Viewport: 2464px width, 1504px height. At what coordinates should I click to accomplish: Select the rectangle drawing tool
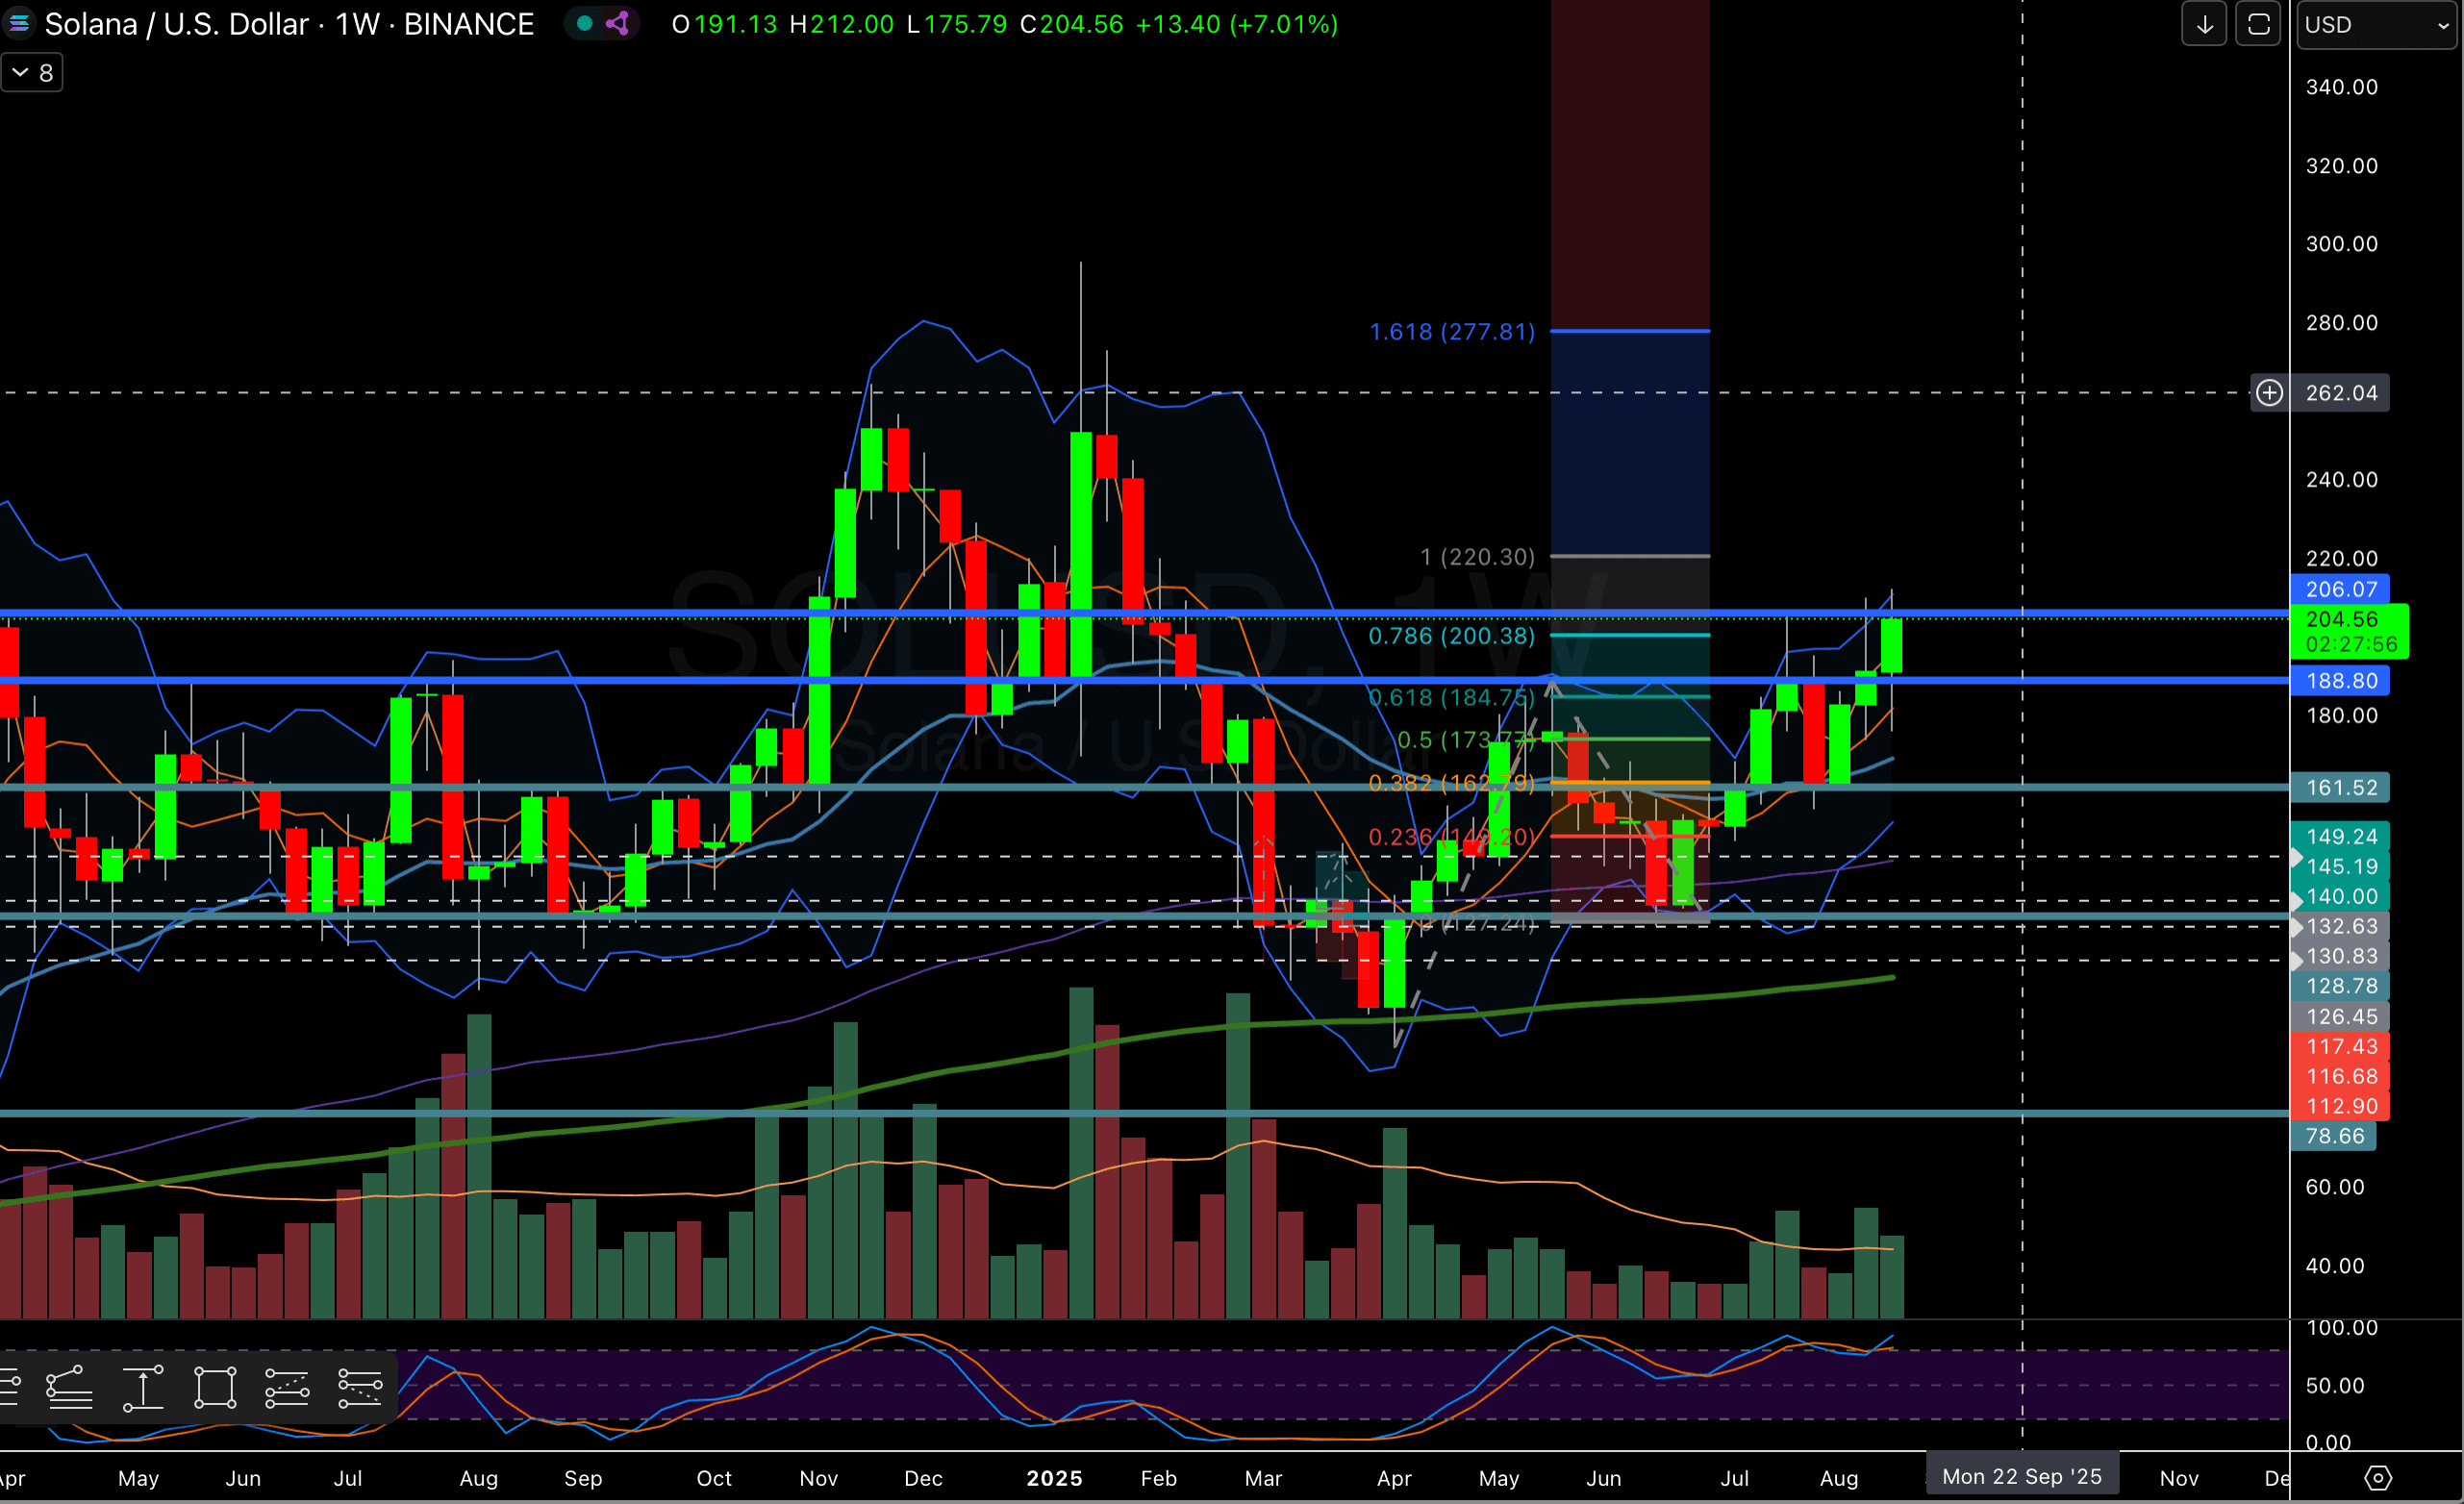pyautogui.click(x=214, y=1388)
